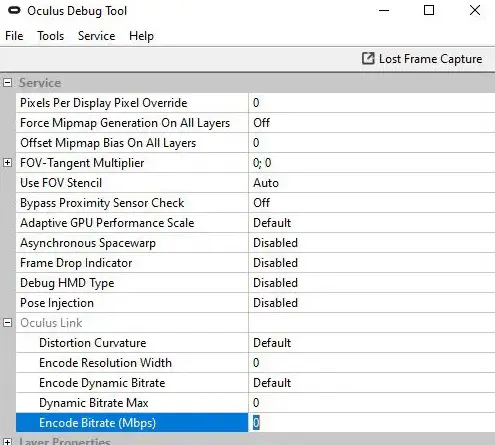This screenshot has height=445, width=495.
Task: Edit FOV-Tangent Multiplier value 0; 0
Action: (372, 163)
